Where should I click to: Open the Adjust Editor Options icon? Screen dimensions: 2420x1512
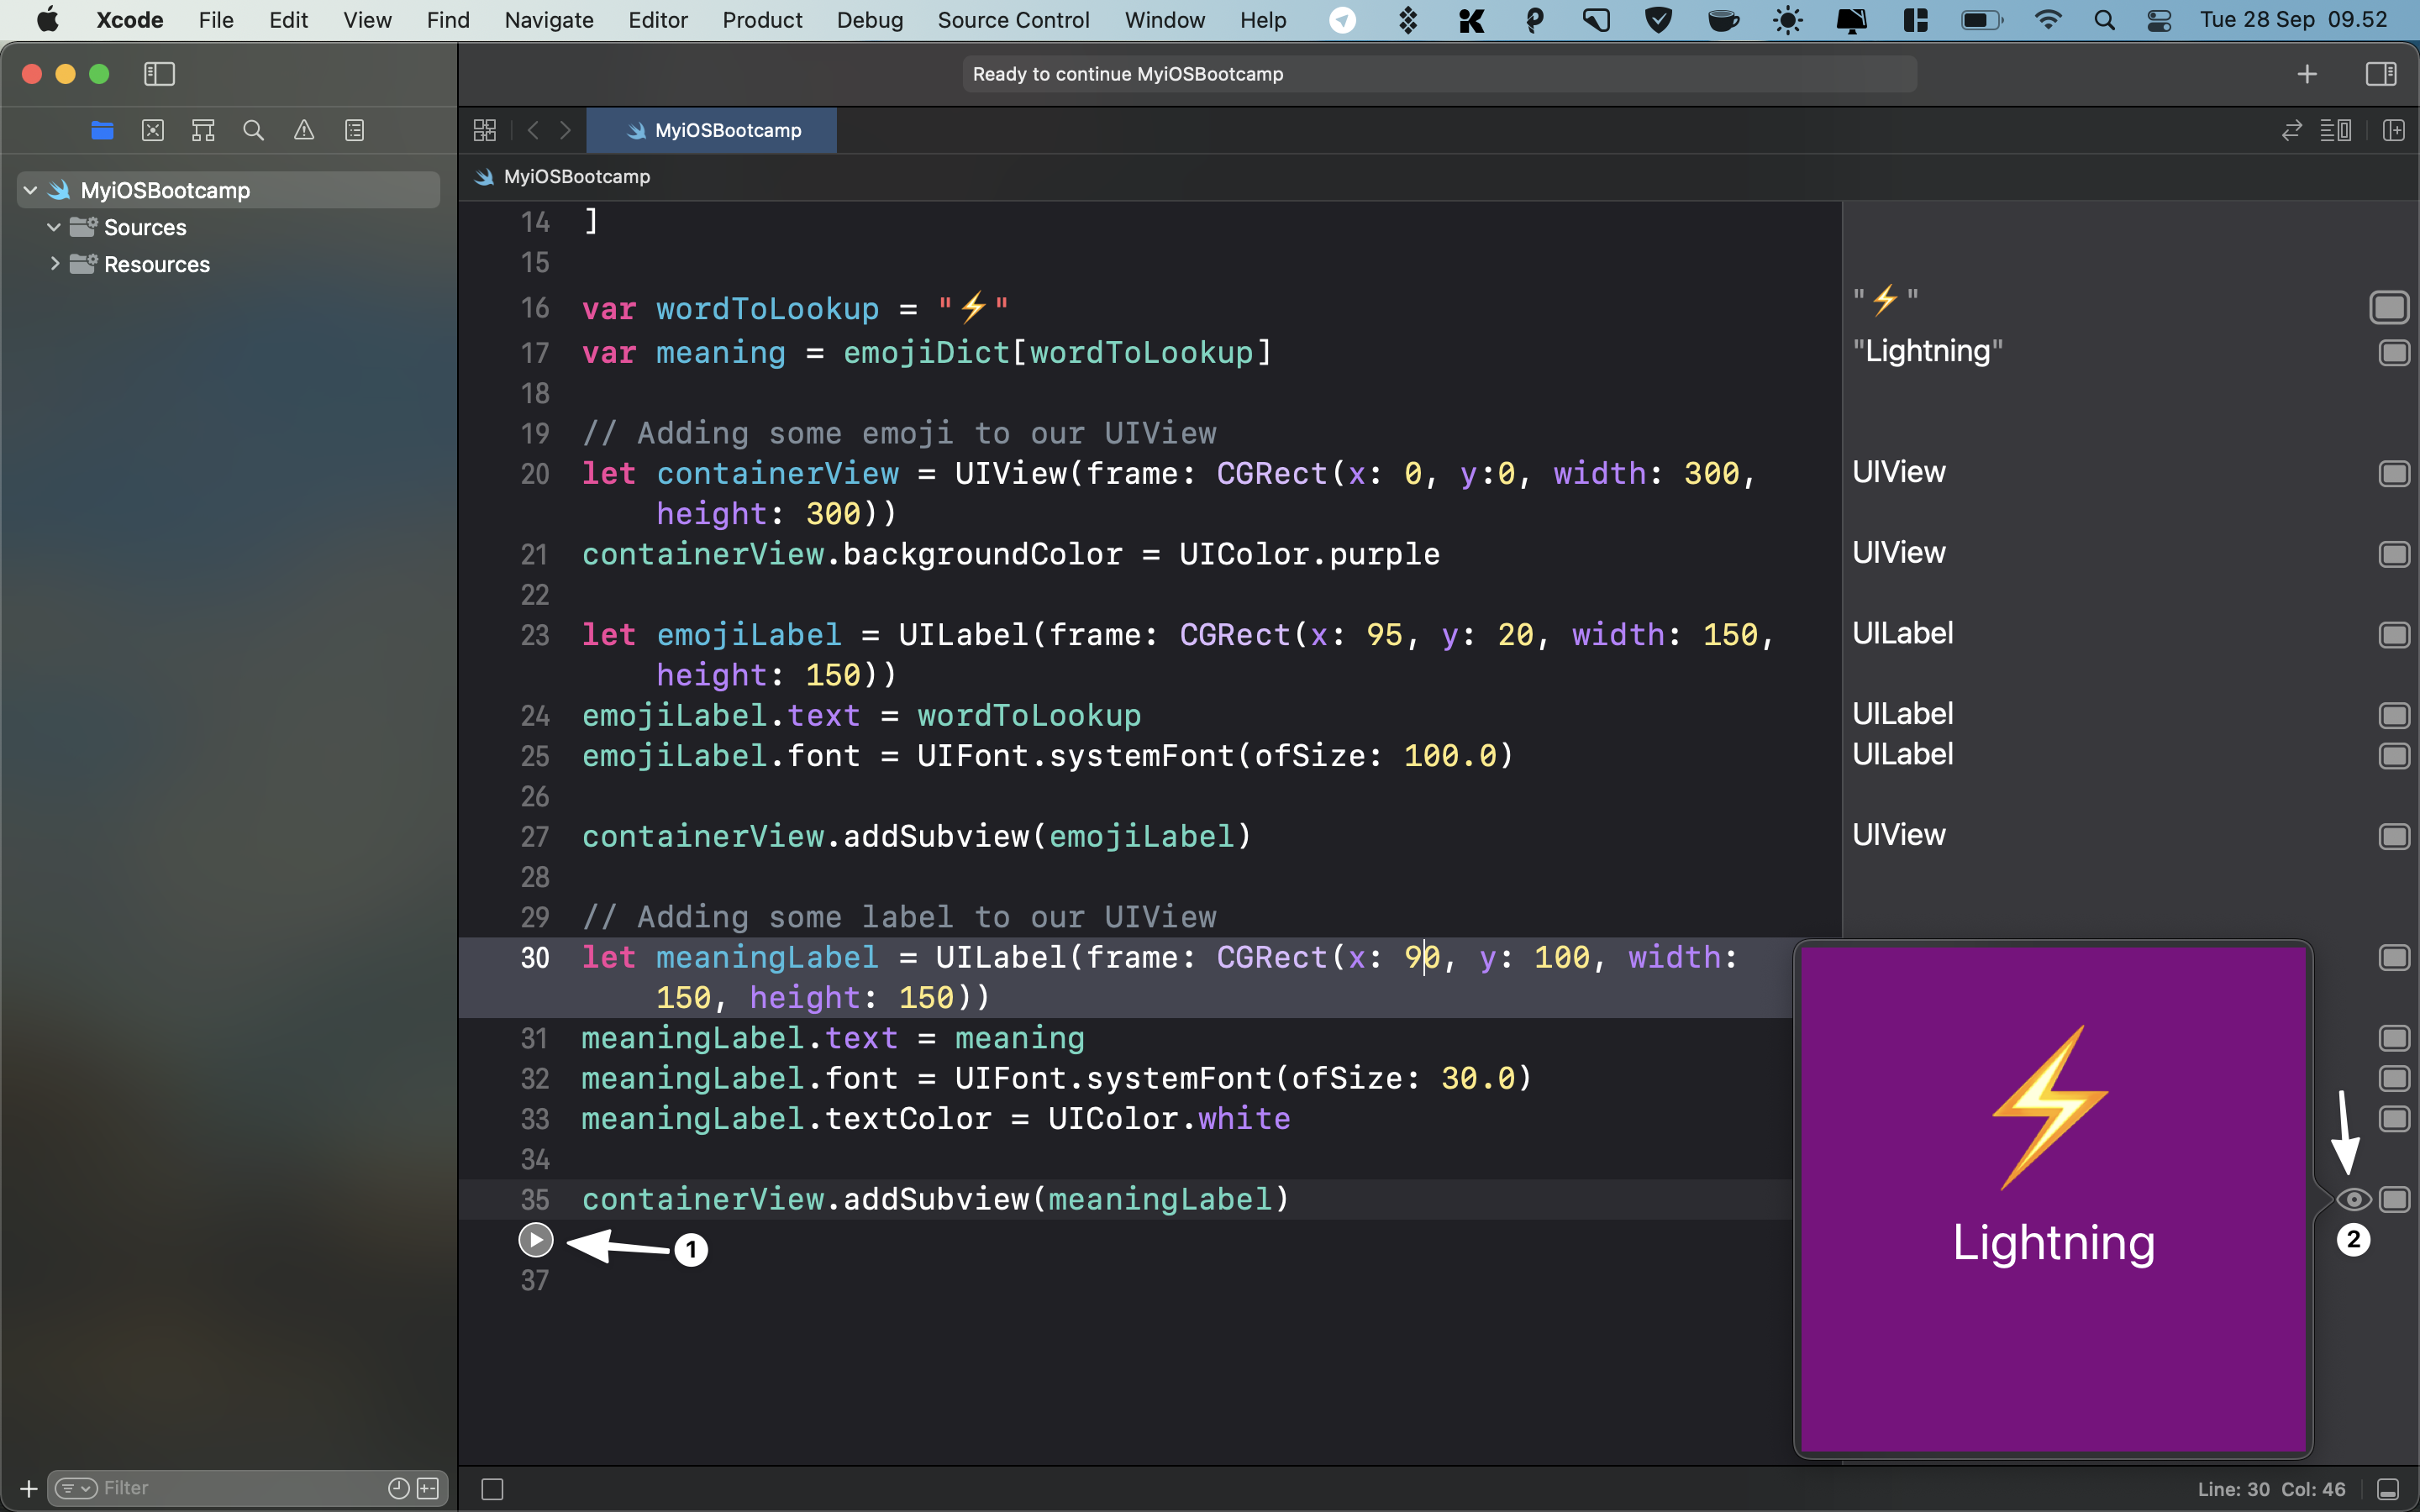(2336, 130)
